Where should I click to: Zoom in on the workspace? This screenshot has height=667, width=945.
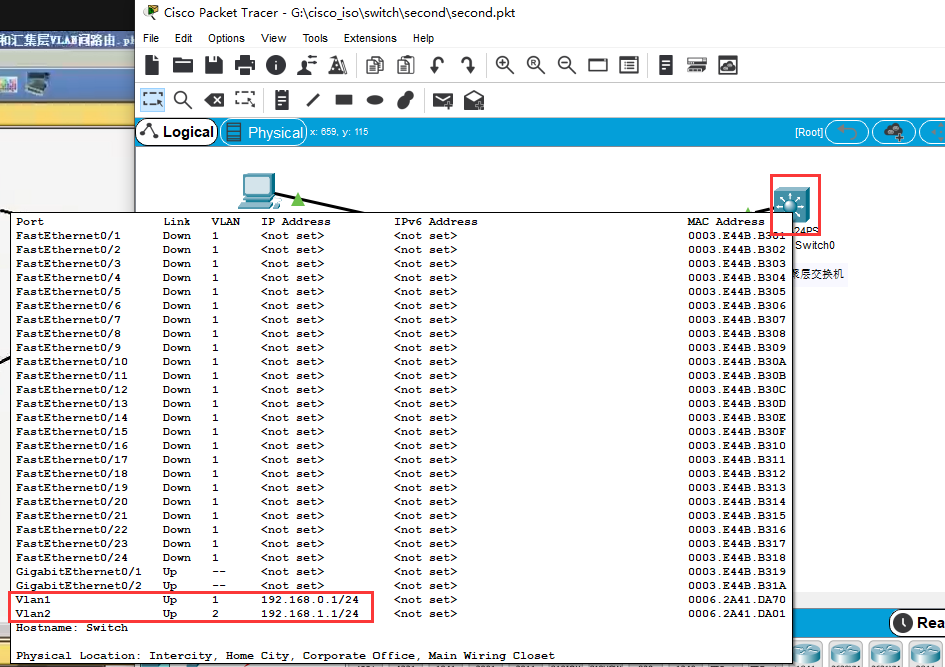(504, 65)
